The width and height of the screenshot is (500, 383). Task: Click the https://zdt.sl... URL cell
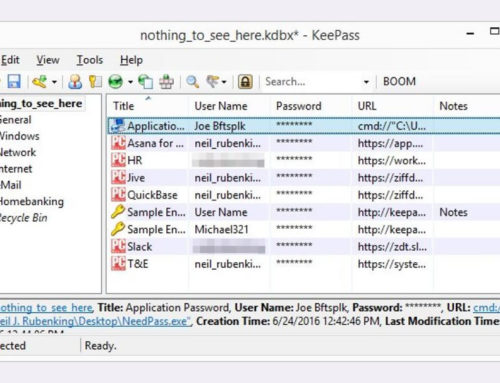pyautogui.click(x=392, y=247)
